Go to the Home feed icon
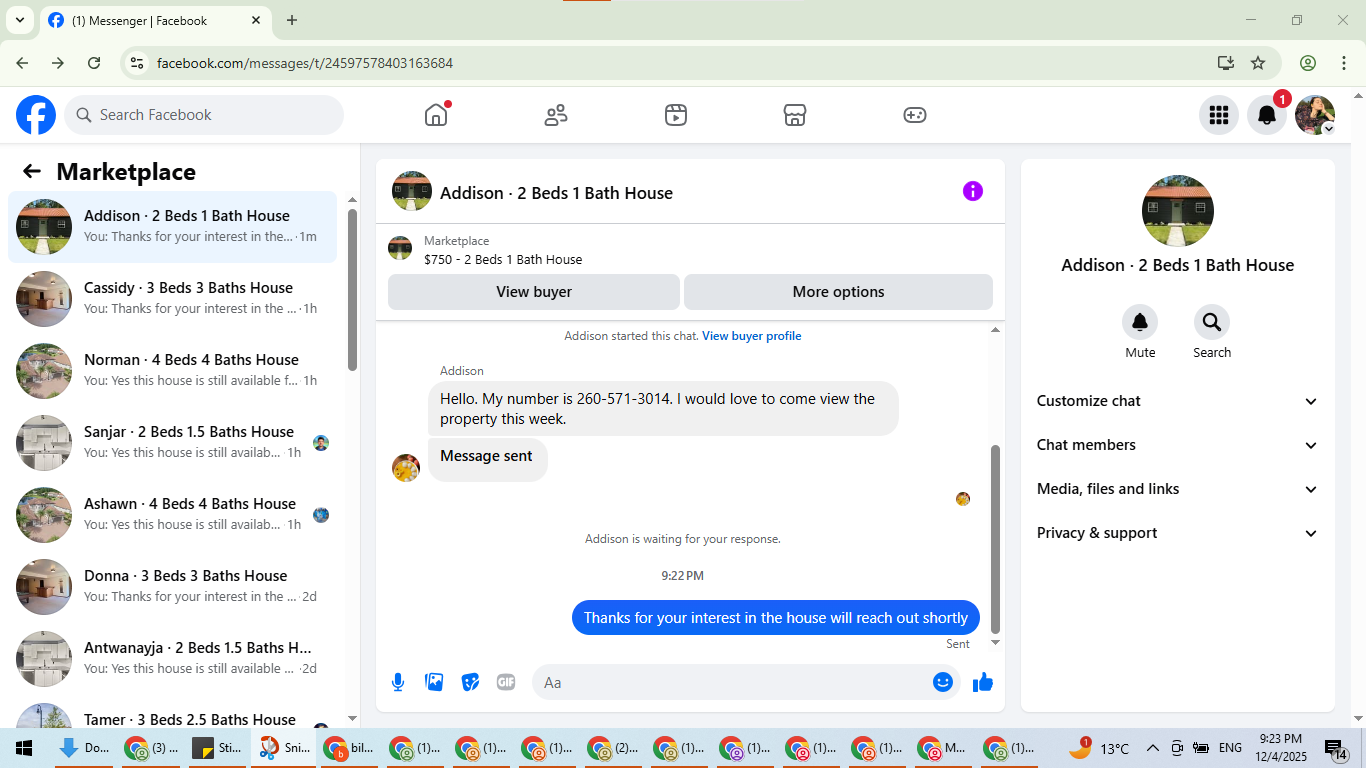The width and height of the screenshot is (1366, 768). tap(436, 115)
